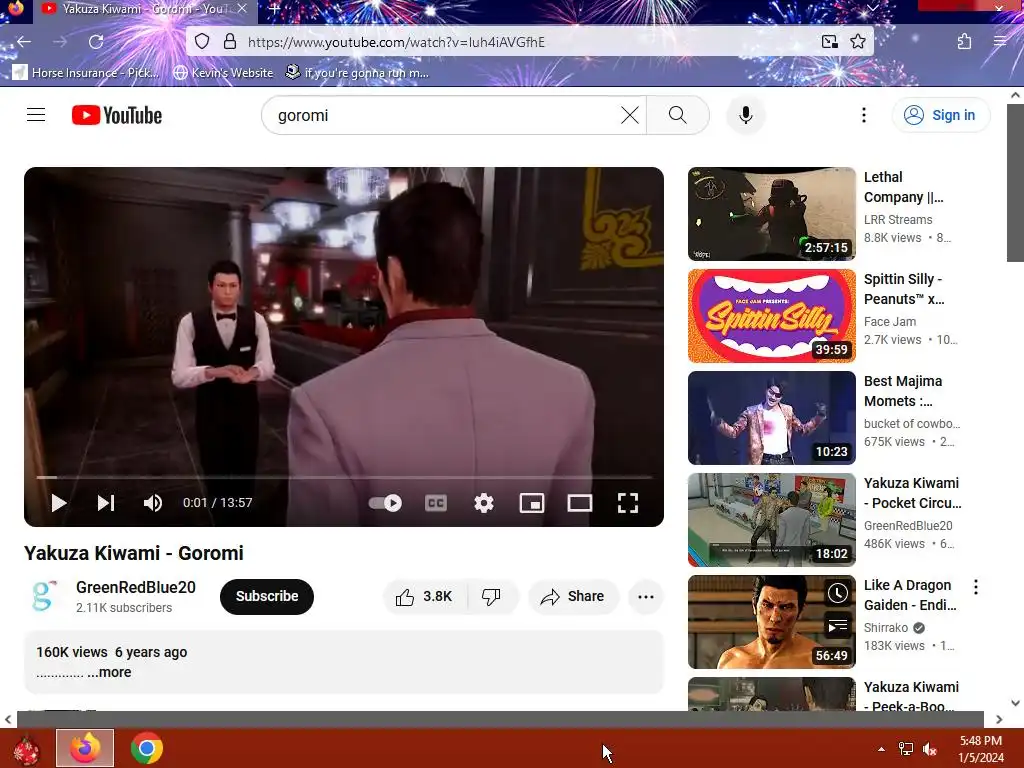This screenshot has height=768, width=1024.
Task: Open Best Majima Momets video thumbnail
Action: point(771,417)
